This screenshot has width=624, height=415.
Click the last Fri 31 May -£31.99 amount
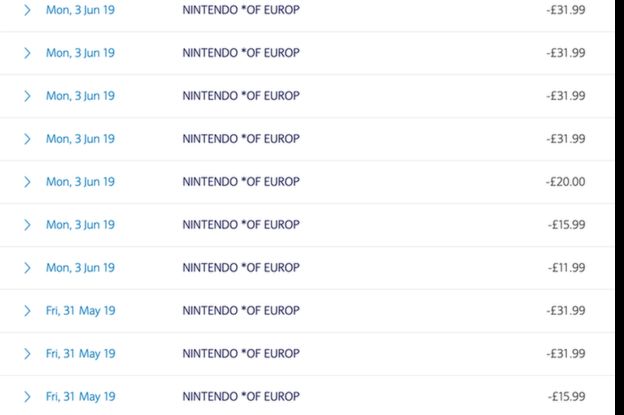coord(566,354)
